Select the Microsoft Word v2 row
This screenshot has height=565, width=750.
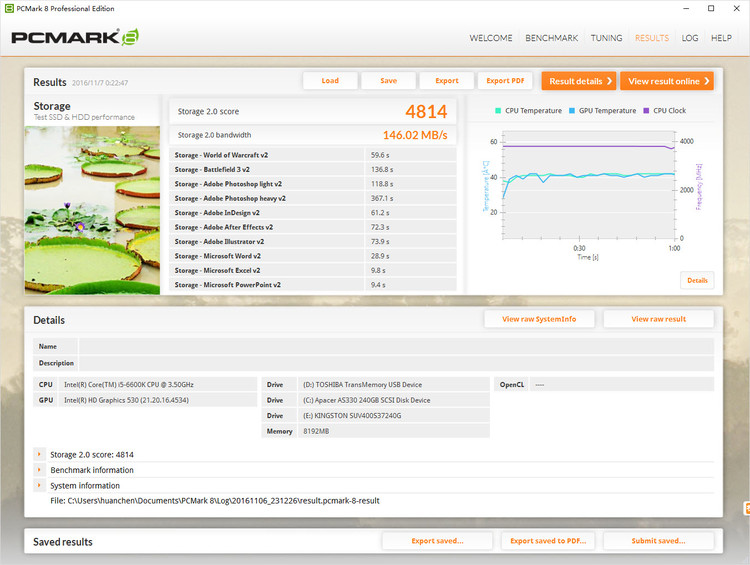(x=313, y=256)
